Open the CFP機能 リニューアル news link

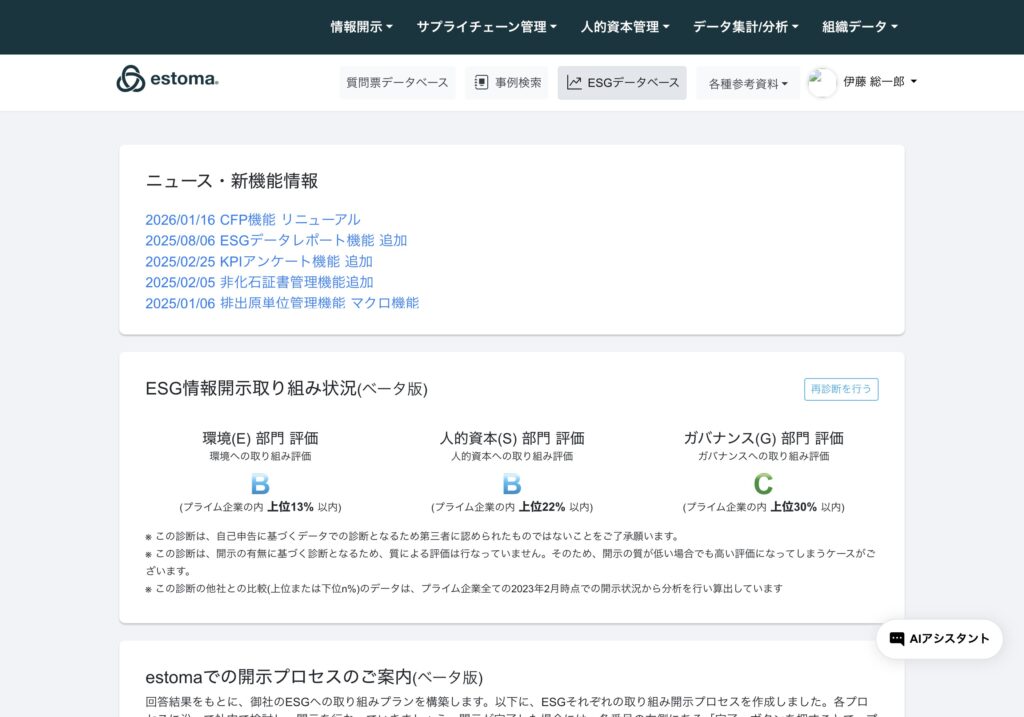click(x=252, y=220)
